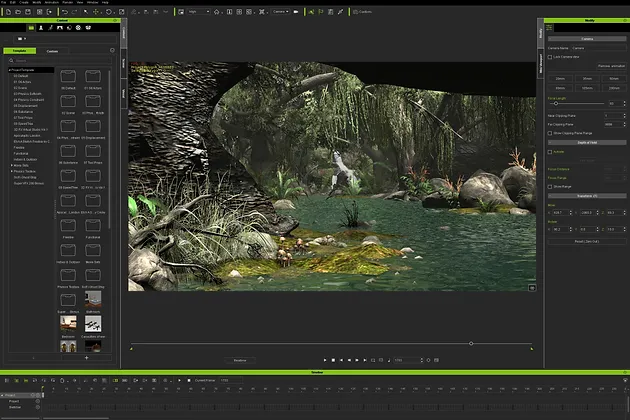
Task: Open the Media wheel icon in Content panel
Action: coord(78,28)
